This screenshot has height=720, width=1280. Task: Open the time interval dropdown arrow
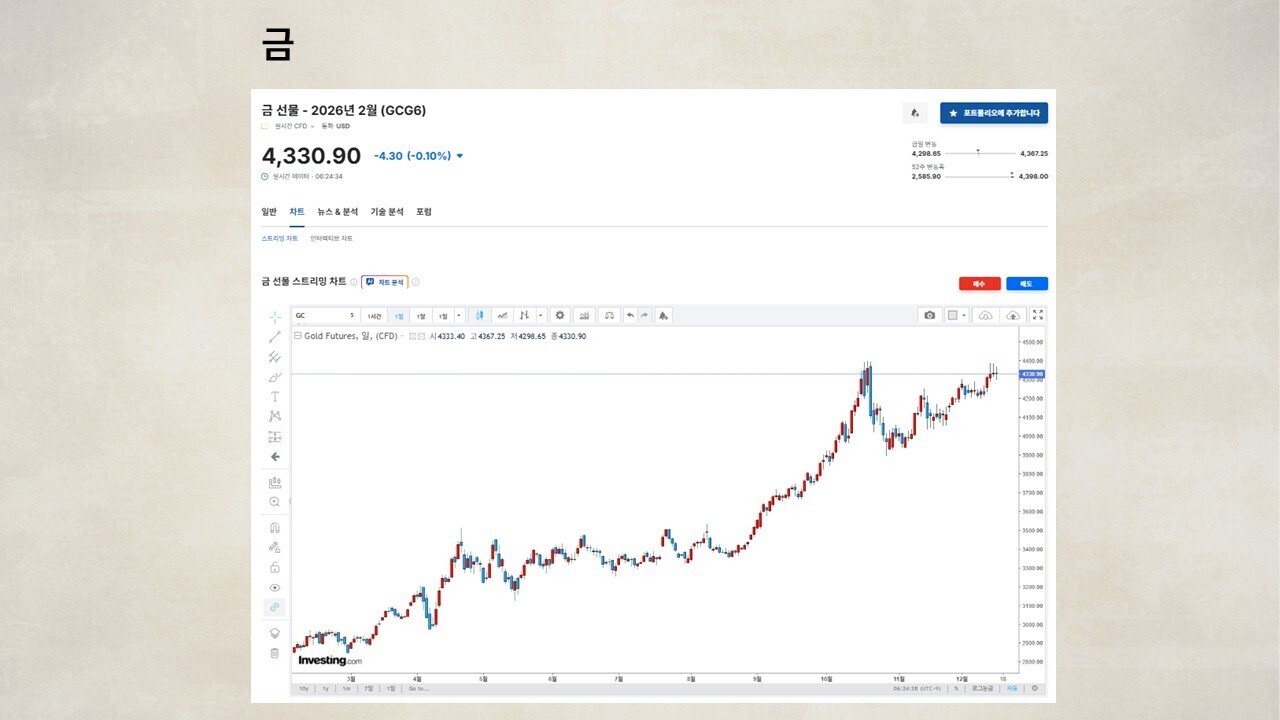[x=459, y=315]
